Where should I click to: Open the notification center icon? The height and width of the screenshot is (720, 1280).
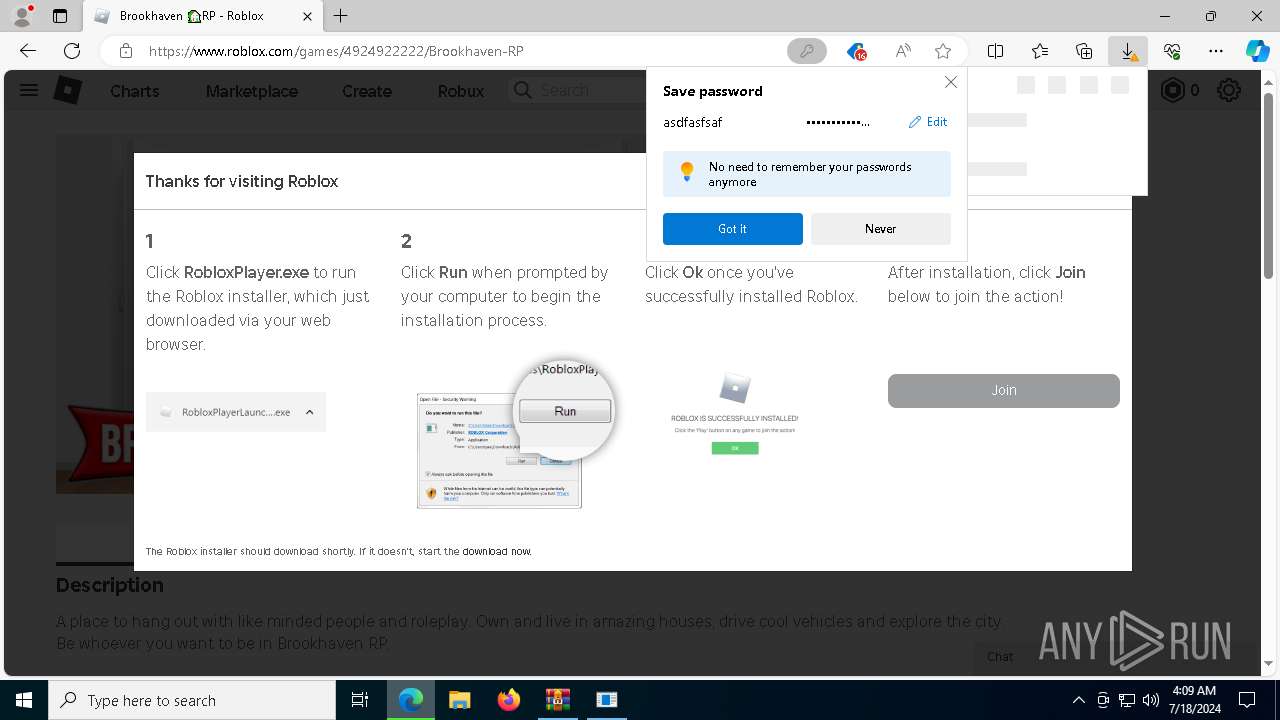[1247, 700]
